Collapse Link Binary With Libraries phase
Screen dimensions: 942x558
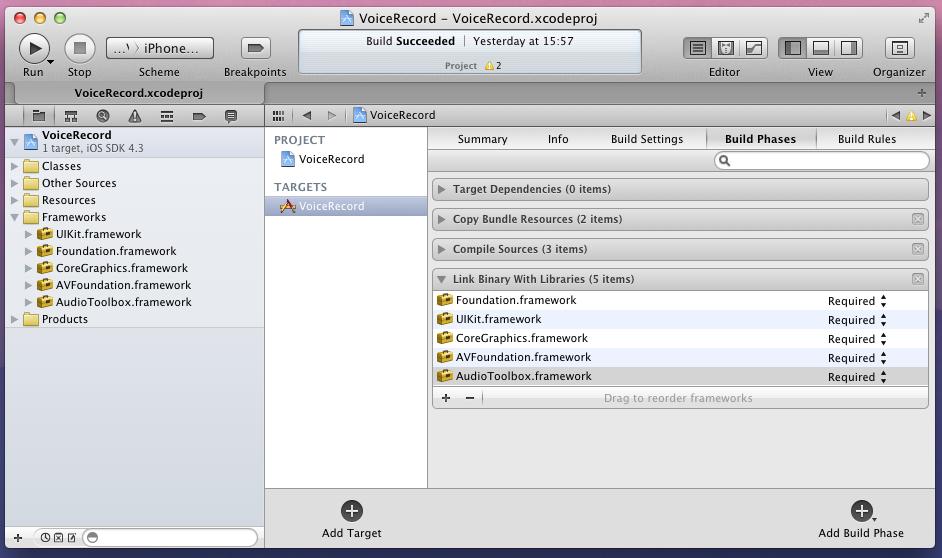tap(442, 279)
